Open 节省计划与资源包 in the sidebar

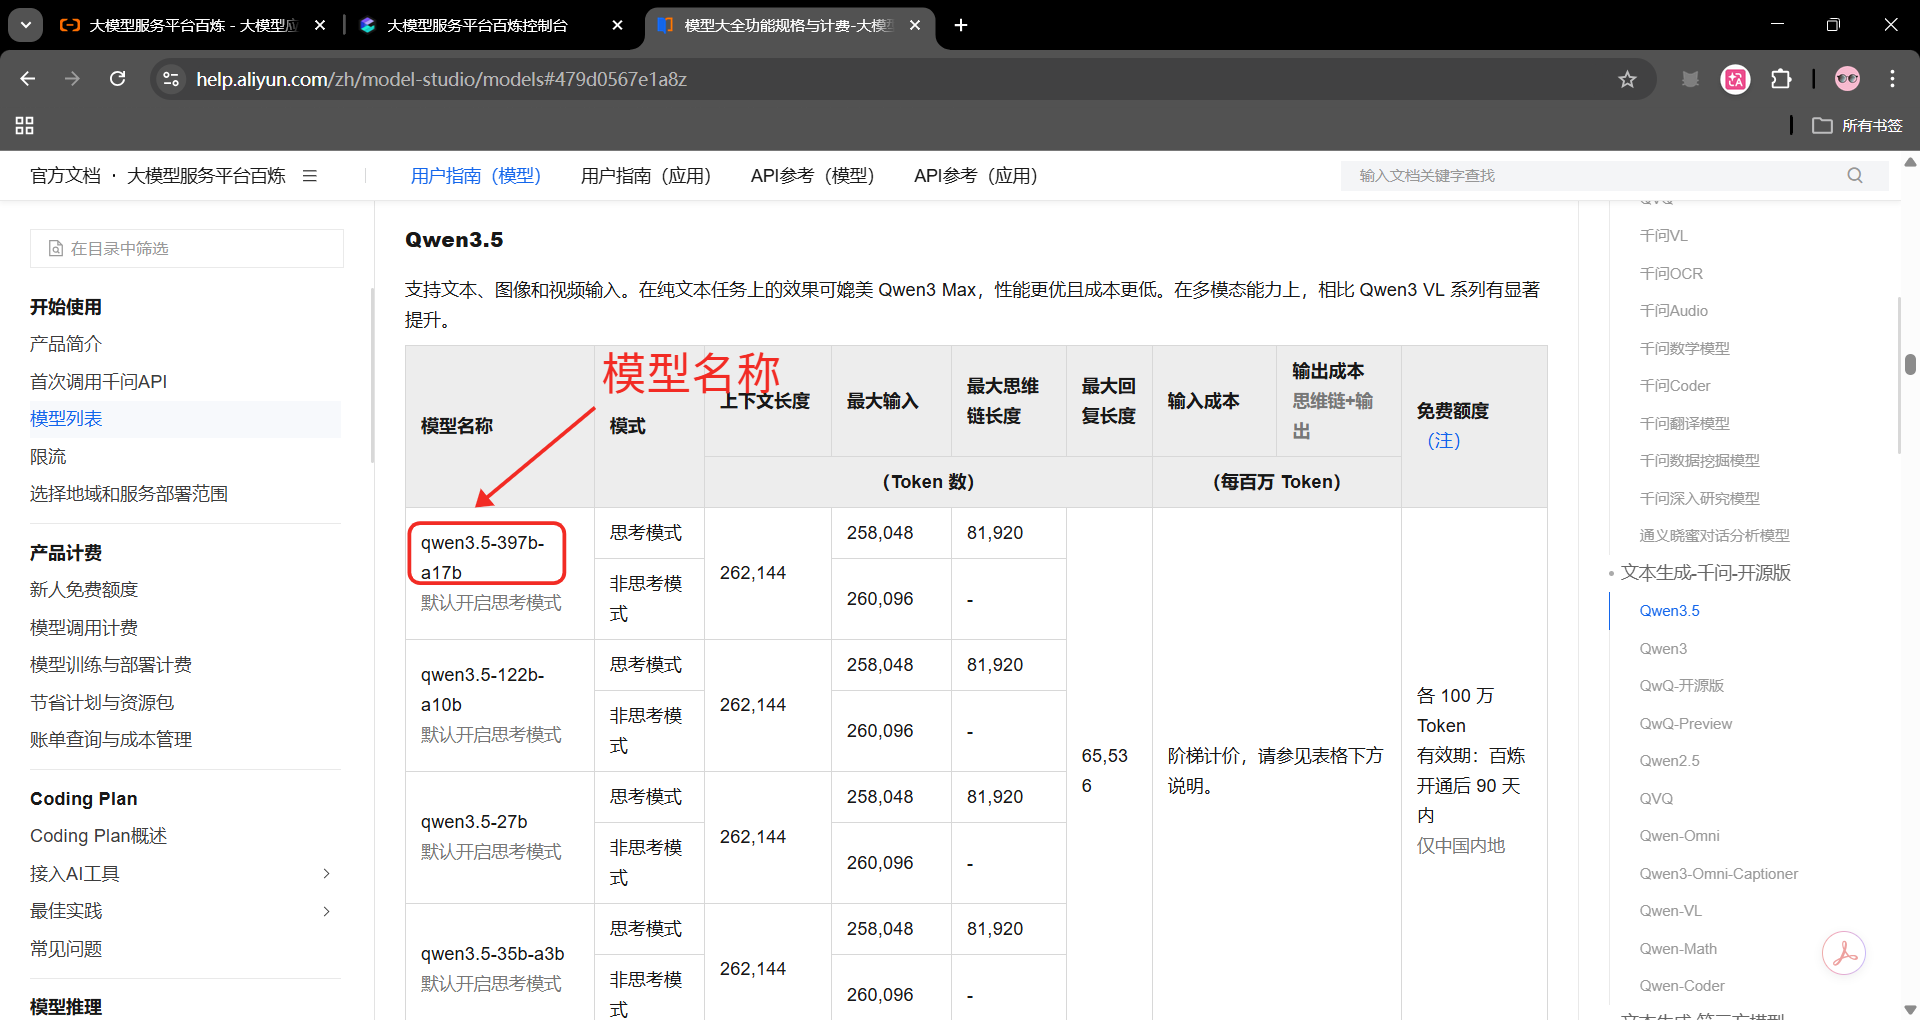(102, 702)
